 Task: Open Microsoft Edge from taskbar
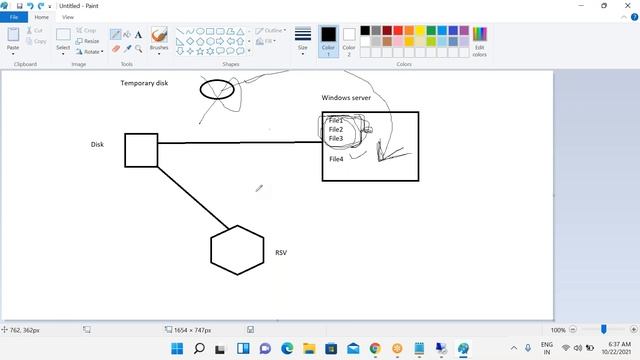pyautogui.click(x=287, y=349)
